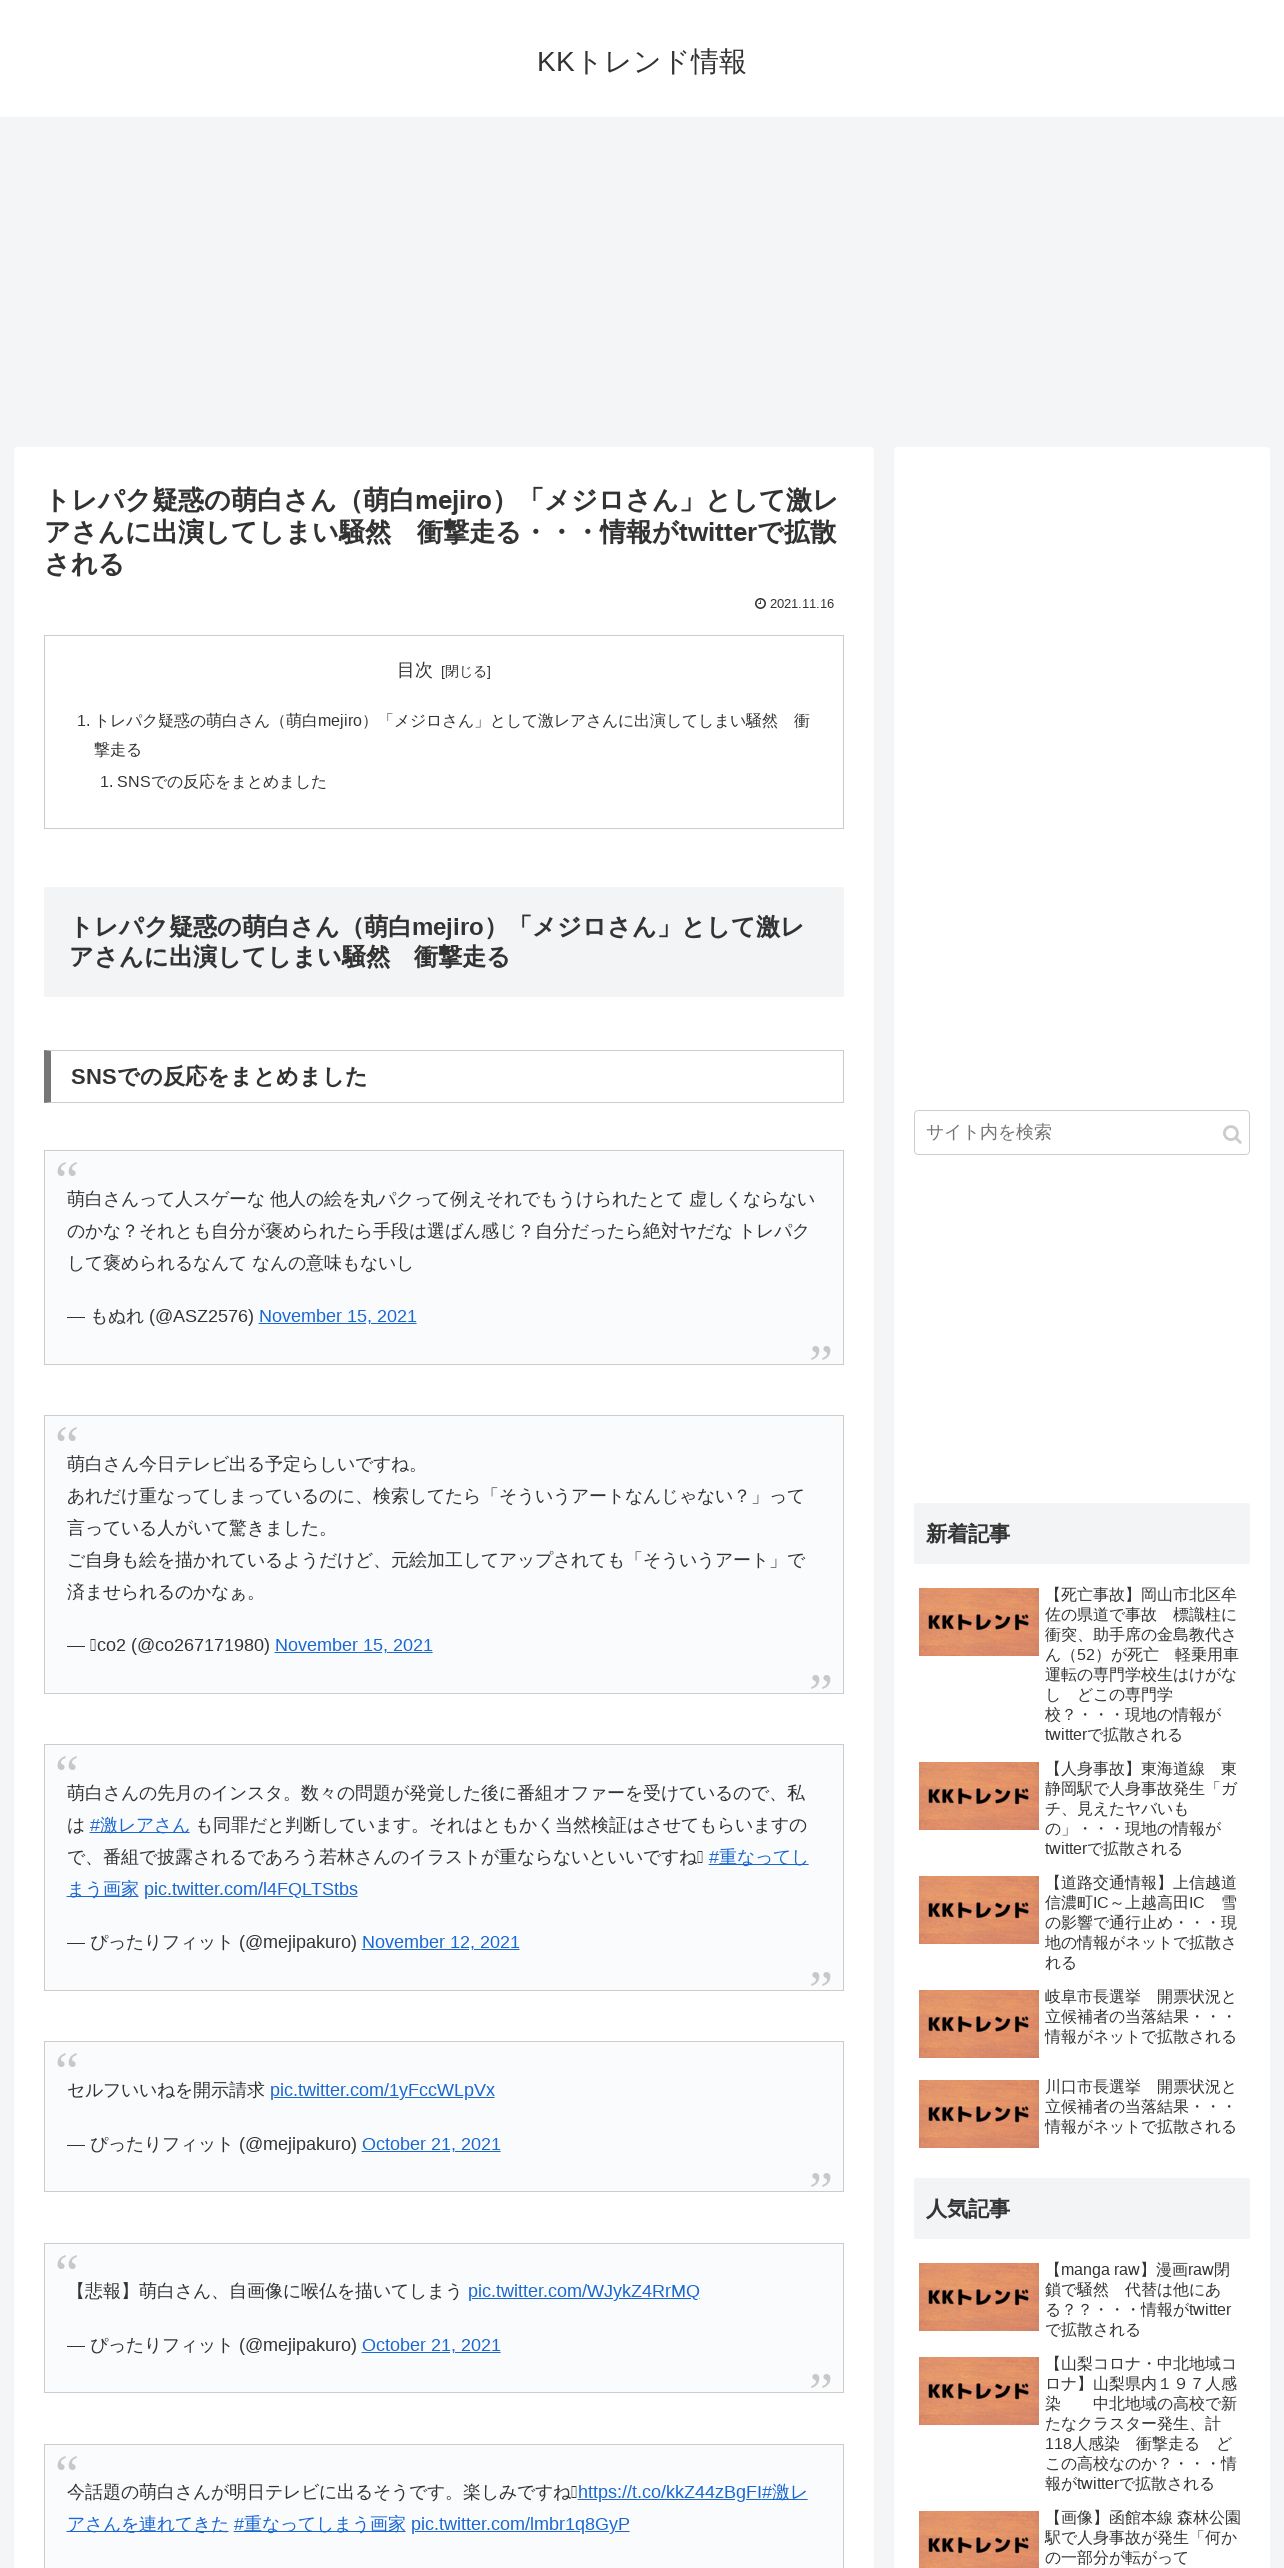This screenshot has width=1284, height=2568.
Task: Read the 山梨県内197人感染 article title
Action: [x=1142, y=2424]
